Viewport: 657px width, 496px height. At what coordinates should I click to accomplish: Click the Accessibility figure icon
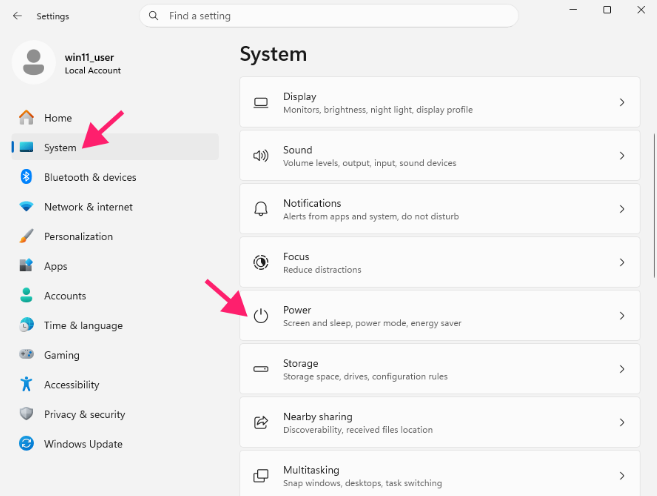[26, 384]
